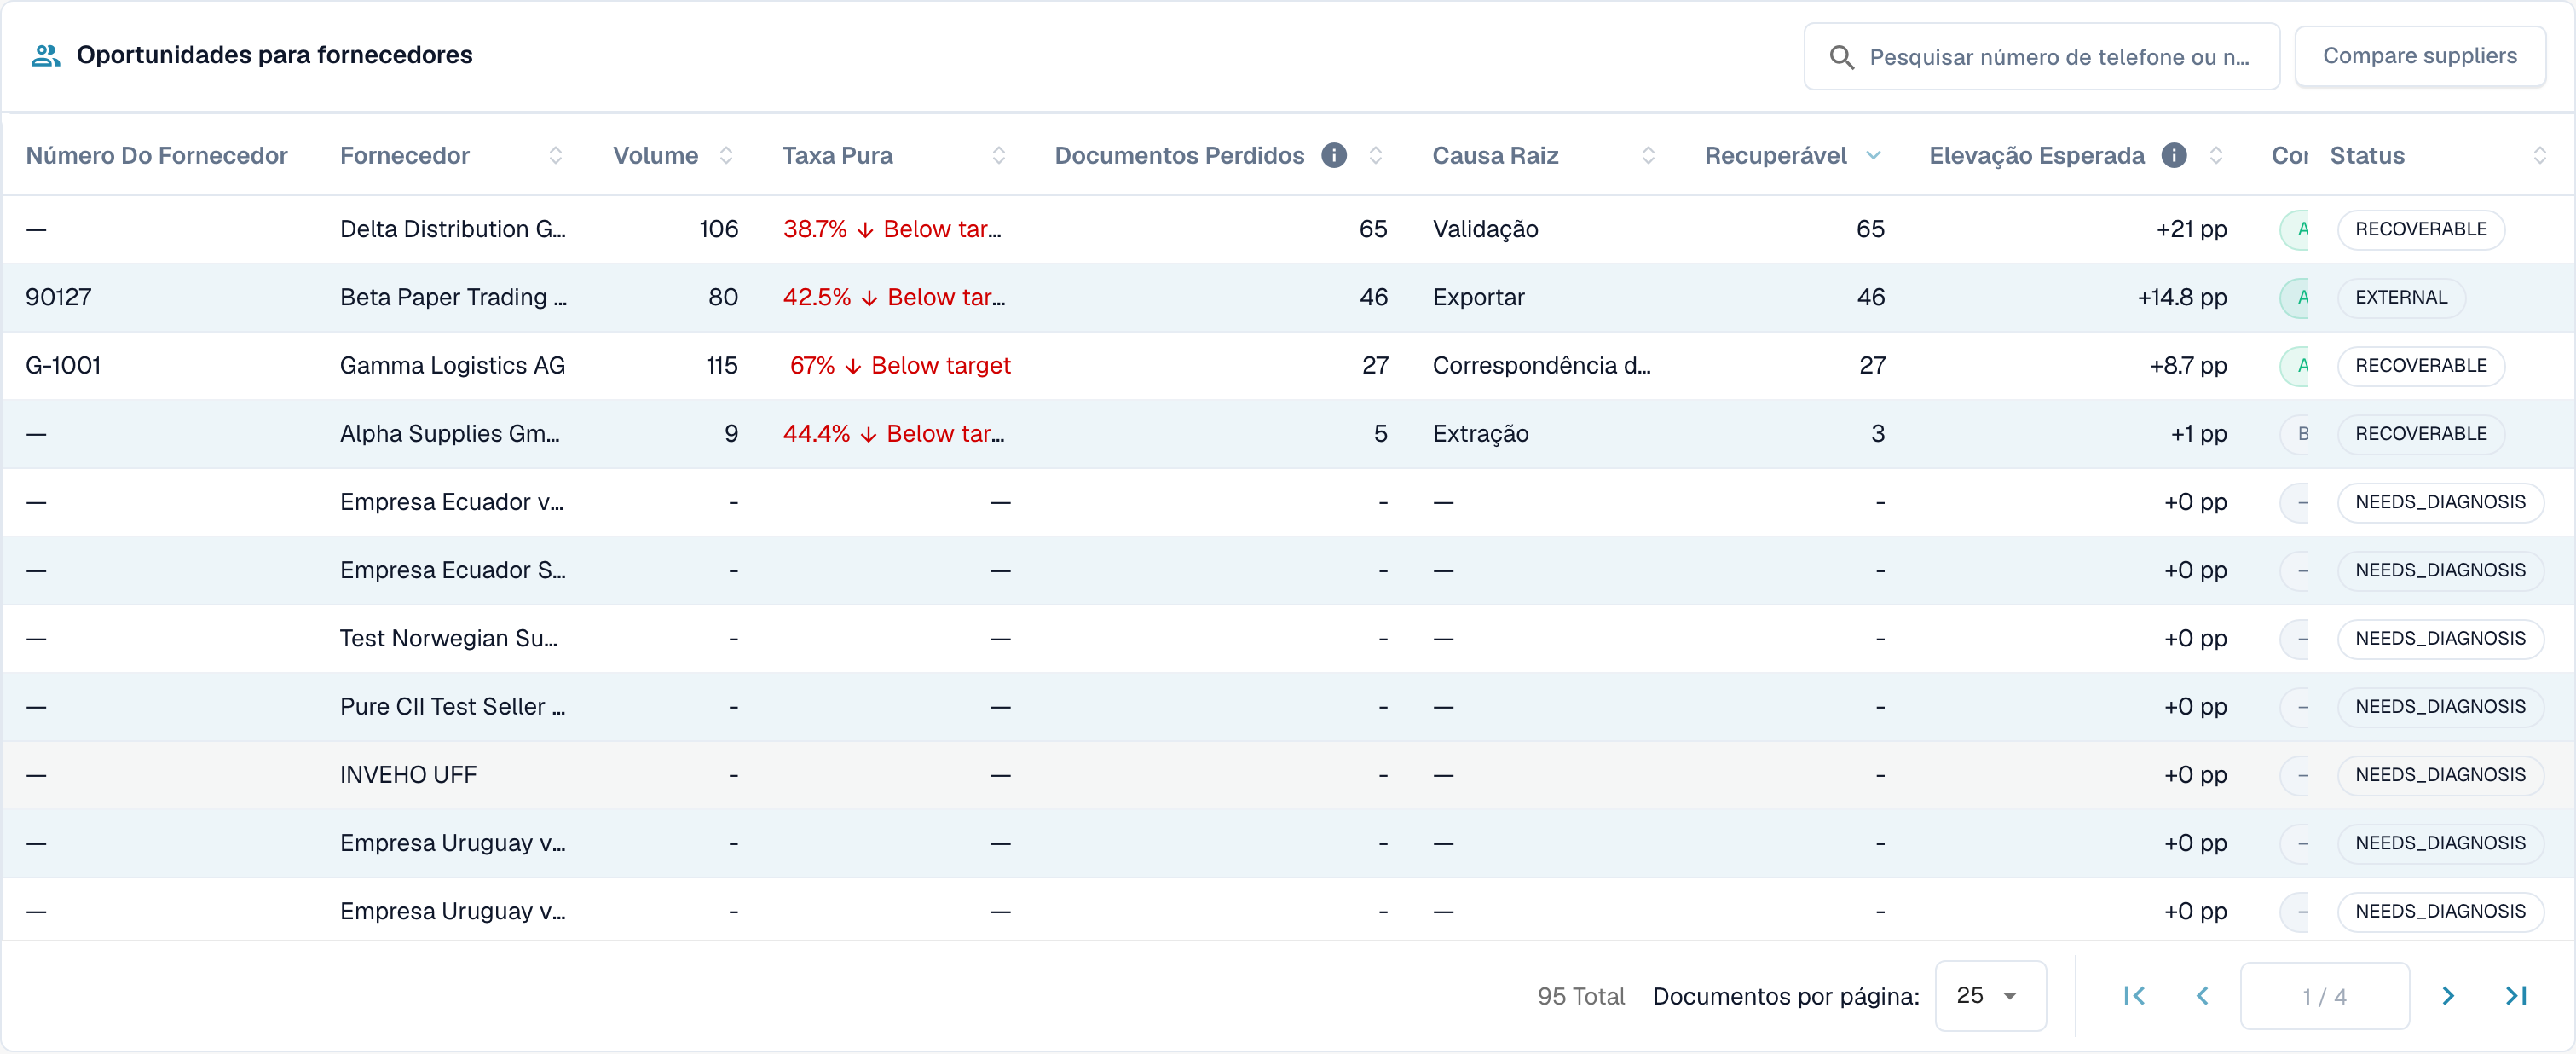The height and width of the screenshot is (1054, 2576).
Task: Sort by Documentos Perdidos column arrows
Action: pyautogui.click(x=1376, y=155)
